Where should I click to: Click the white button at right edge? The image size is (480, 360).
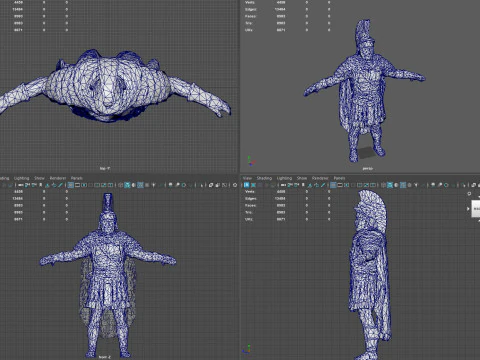(476, 209)
